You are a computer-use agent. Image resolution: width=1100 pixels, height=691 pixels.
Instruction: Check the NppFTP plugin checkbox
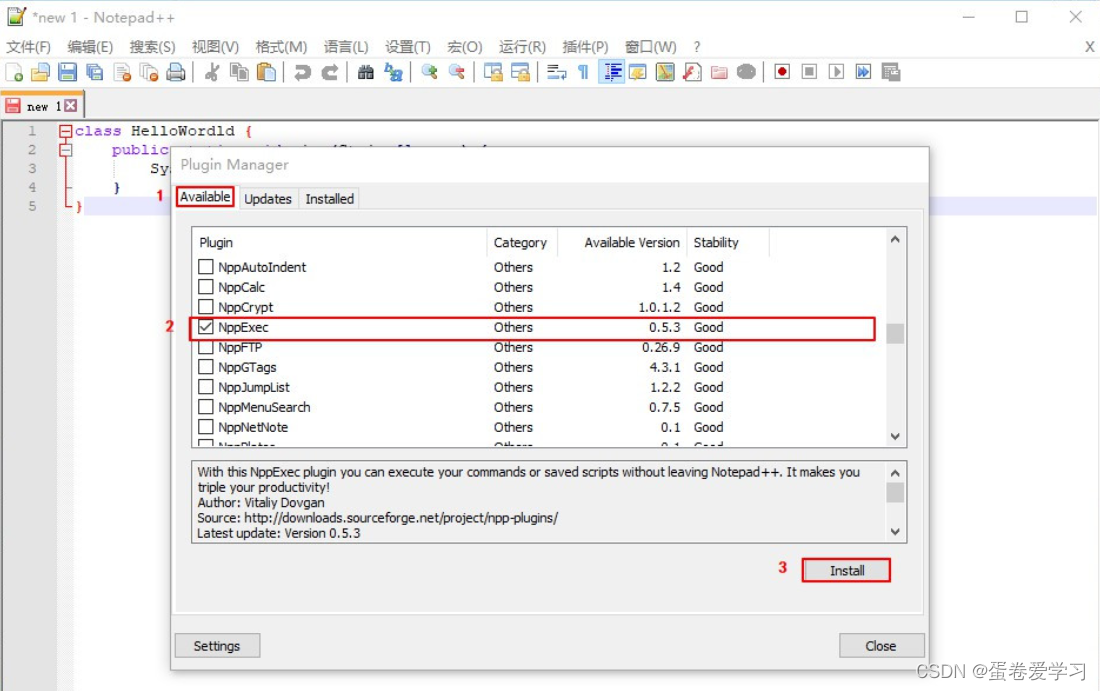(205, 347)
